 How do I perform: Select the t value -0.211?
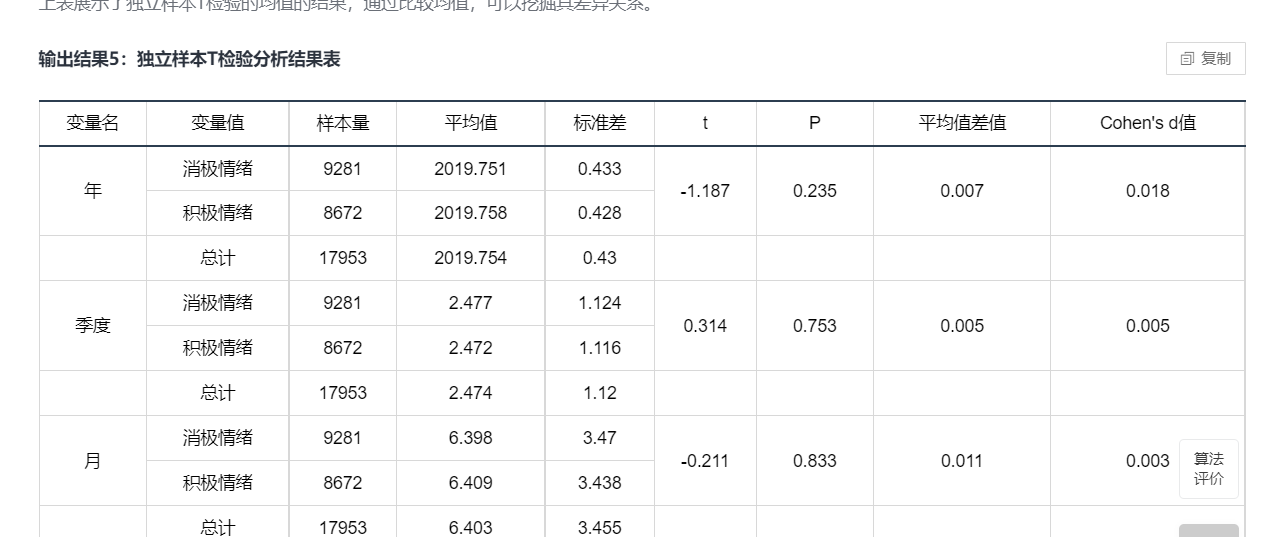coord(705,461)
